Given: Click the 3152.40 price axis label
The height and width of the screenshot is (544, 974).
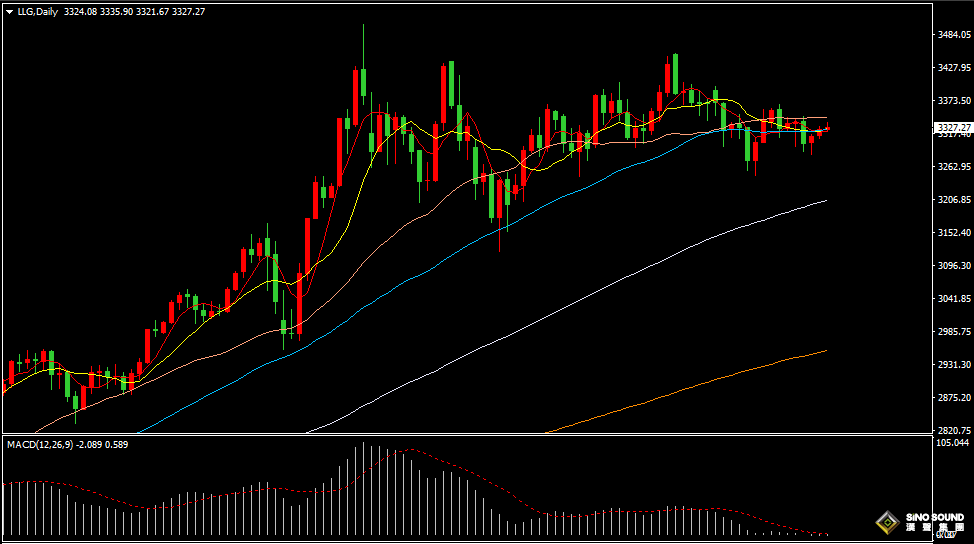Looking at the screenshot, I should [x=954, y=232].
